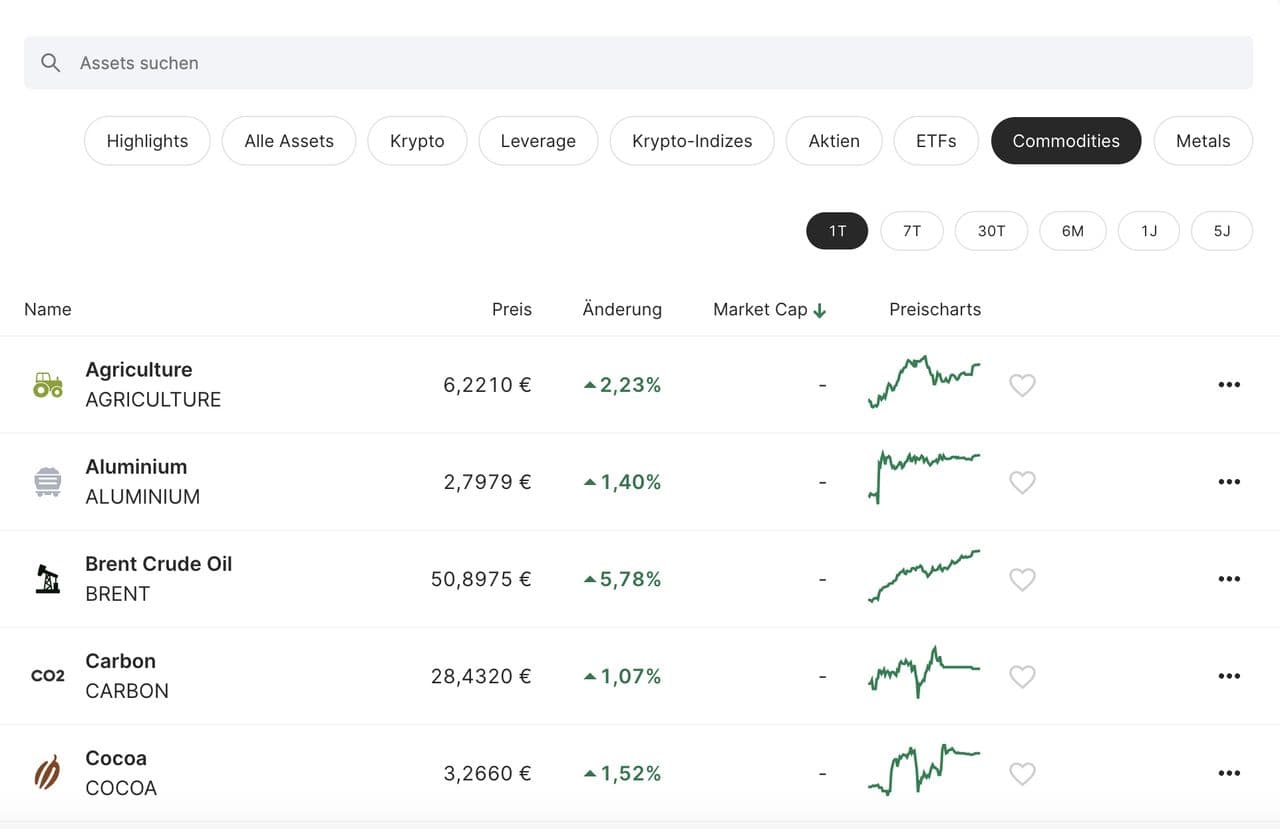The width and height of the screenshot is (1280, 829).
Task: Click the Carbon CO2 icon
Action: (48, 676)
